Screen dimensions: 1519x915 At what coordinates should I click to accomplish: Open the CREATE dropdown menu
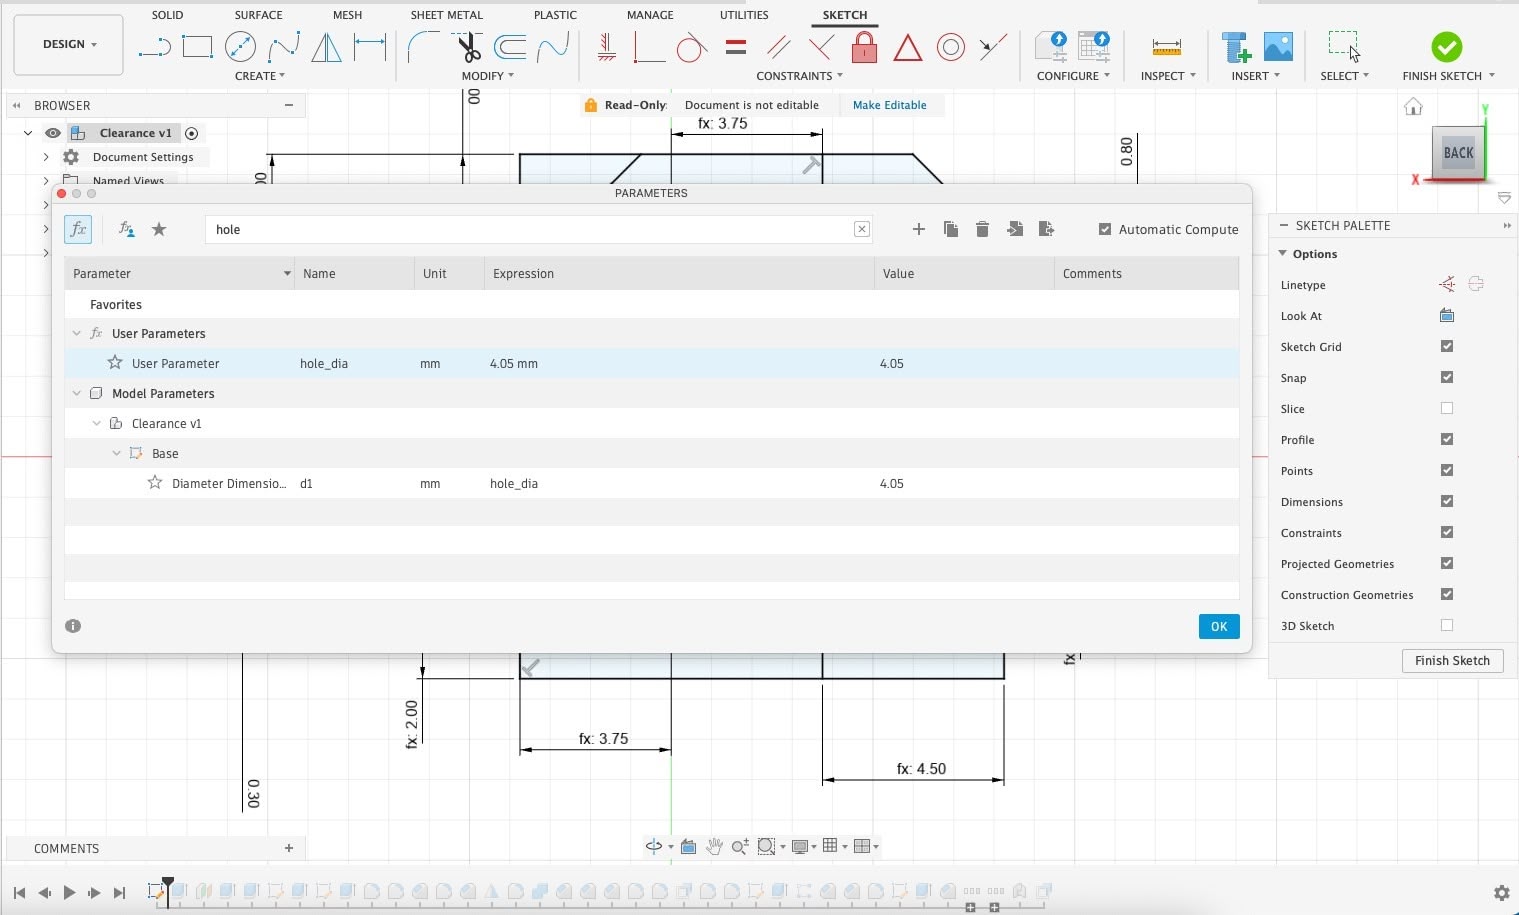260,76
